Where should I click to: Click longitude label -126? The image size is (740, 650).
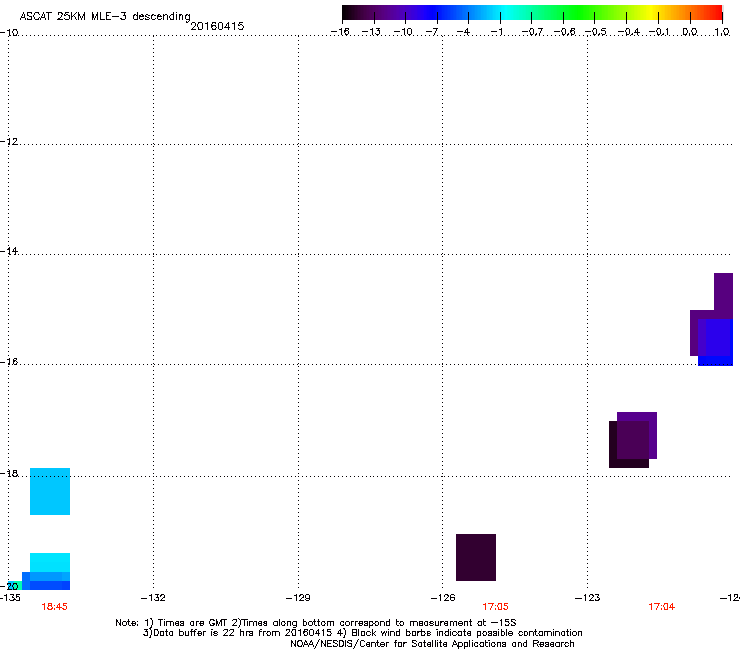[x=443, y=598]
